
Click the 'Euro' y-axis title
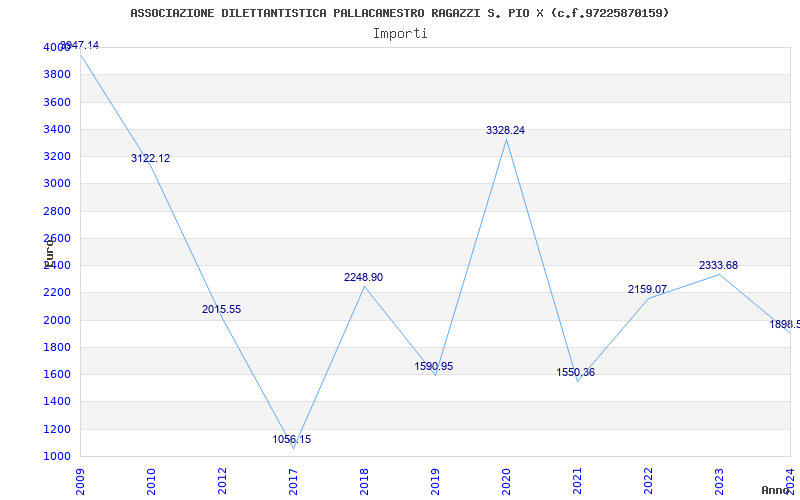coord(49,253)
